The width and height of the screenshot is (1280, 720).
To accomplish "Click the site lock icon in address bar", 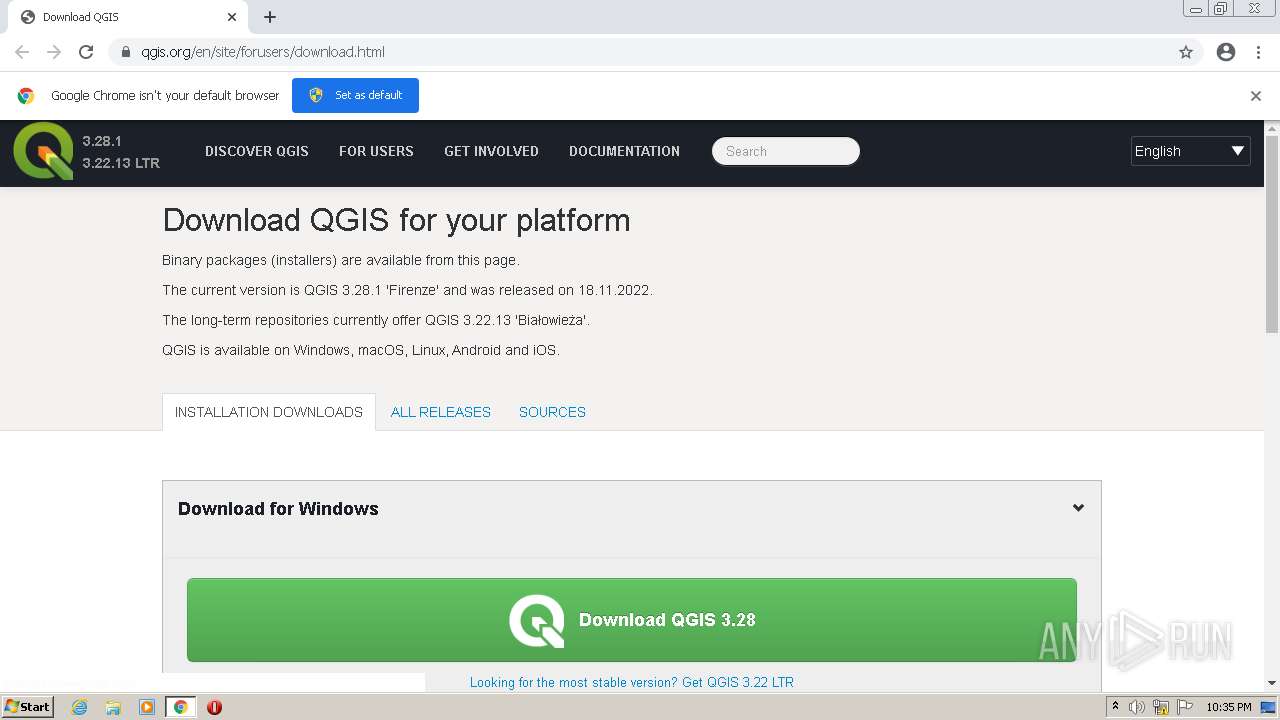I will click(x=126, y=52).
